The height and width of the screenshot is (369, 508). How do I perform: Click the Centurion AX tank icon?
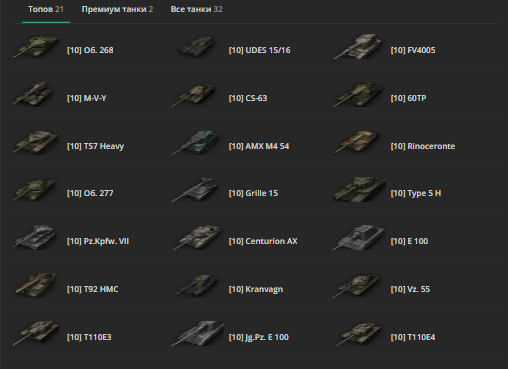click(197, 237)
